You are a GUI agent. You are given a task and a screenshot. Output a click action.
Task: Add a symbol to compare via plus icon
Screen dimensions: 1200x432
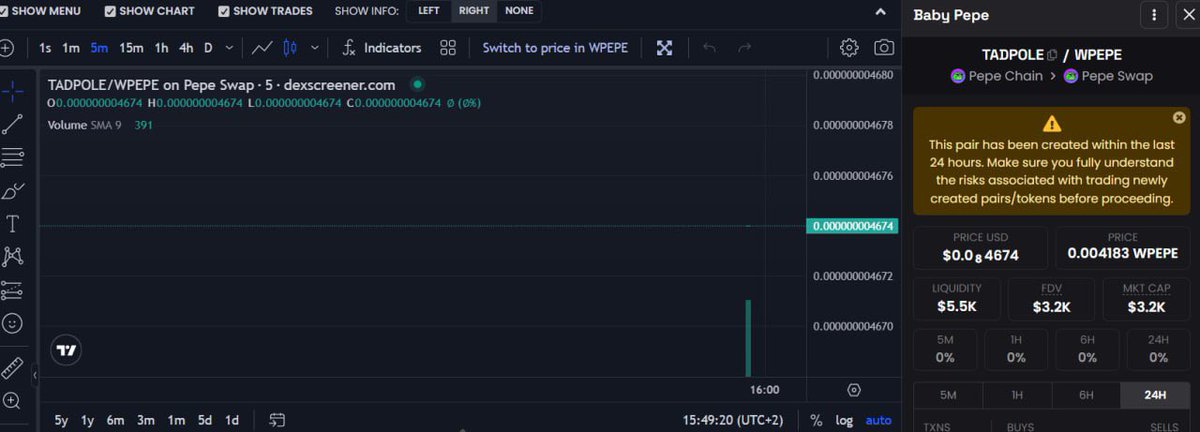click(6, 48)
